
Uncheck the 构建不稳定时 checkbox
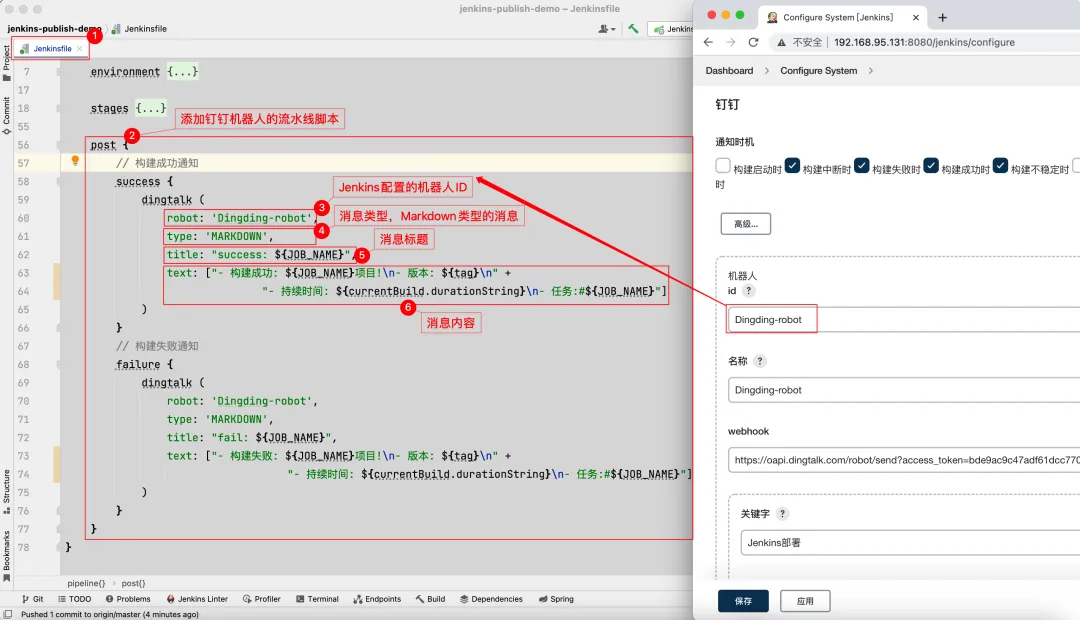[x=1001, y=165]
